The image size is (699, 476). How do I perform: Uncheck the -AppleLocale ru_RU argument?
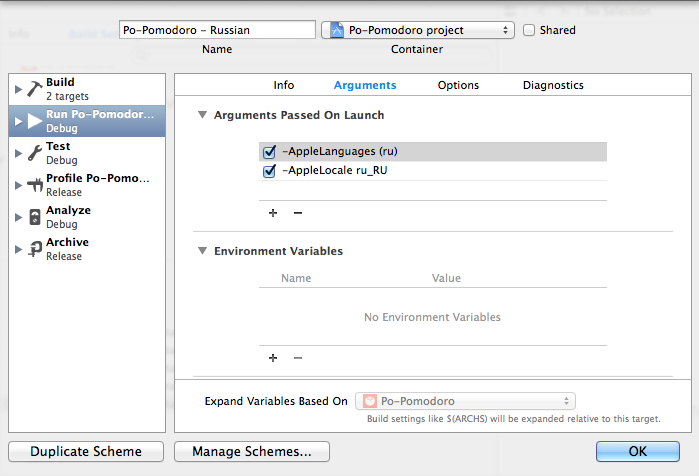(x=269, y=171)
